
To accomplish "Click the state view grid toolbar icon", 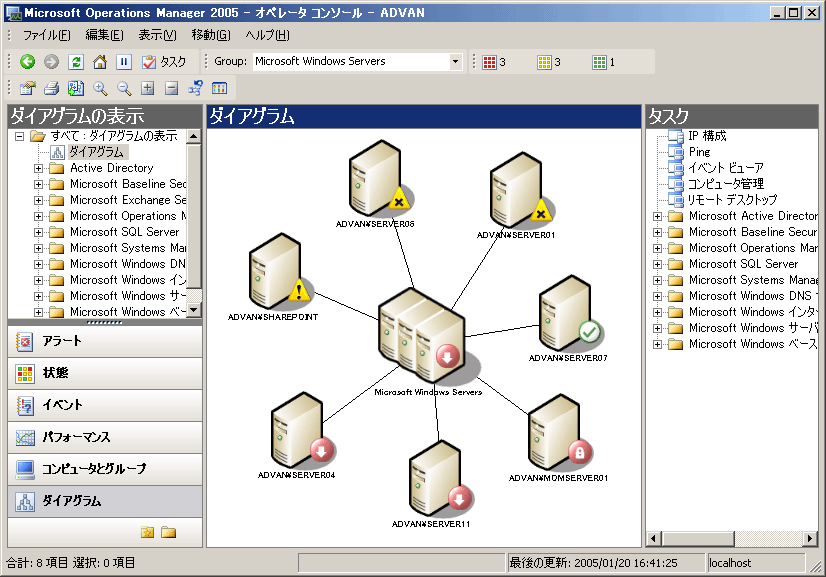I will [x=219, y=88].
